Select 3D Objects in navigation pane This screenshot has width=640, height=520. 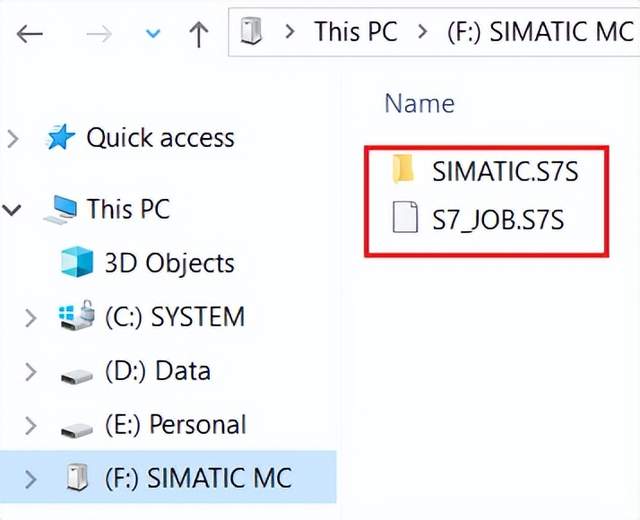169,264
